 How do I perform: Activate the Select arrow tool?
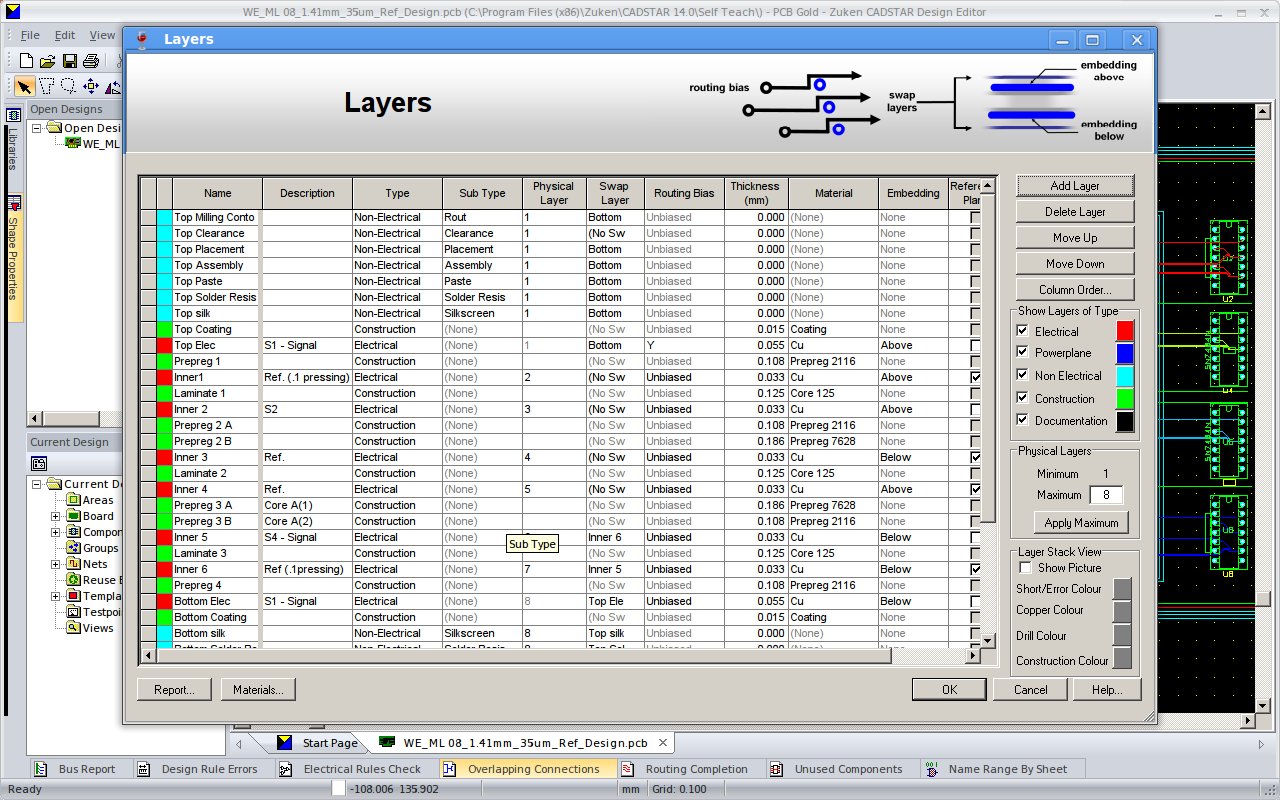(x=23, y=86)
